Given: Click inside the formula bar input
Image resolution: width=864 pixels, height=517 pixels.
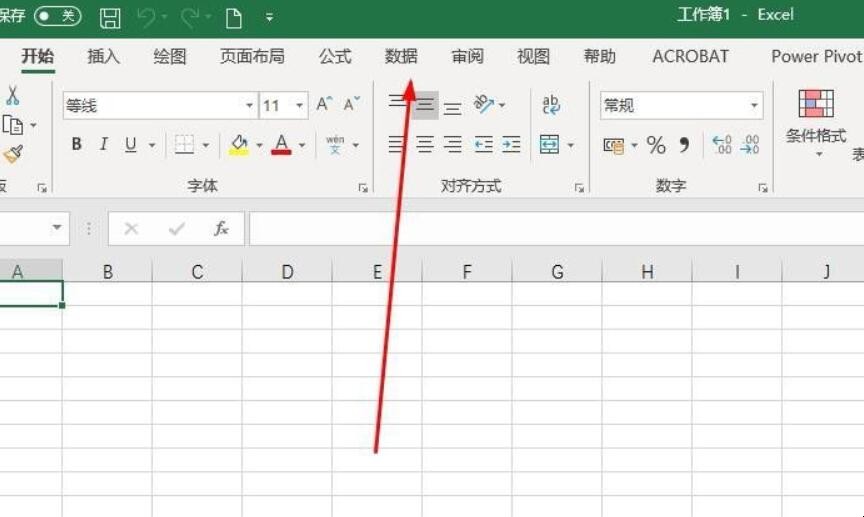Looking at the screenshot, I should click(557, 228).
